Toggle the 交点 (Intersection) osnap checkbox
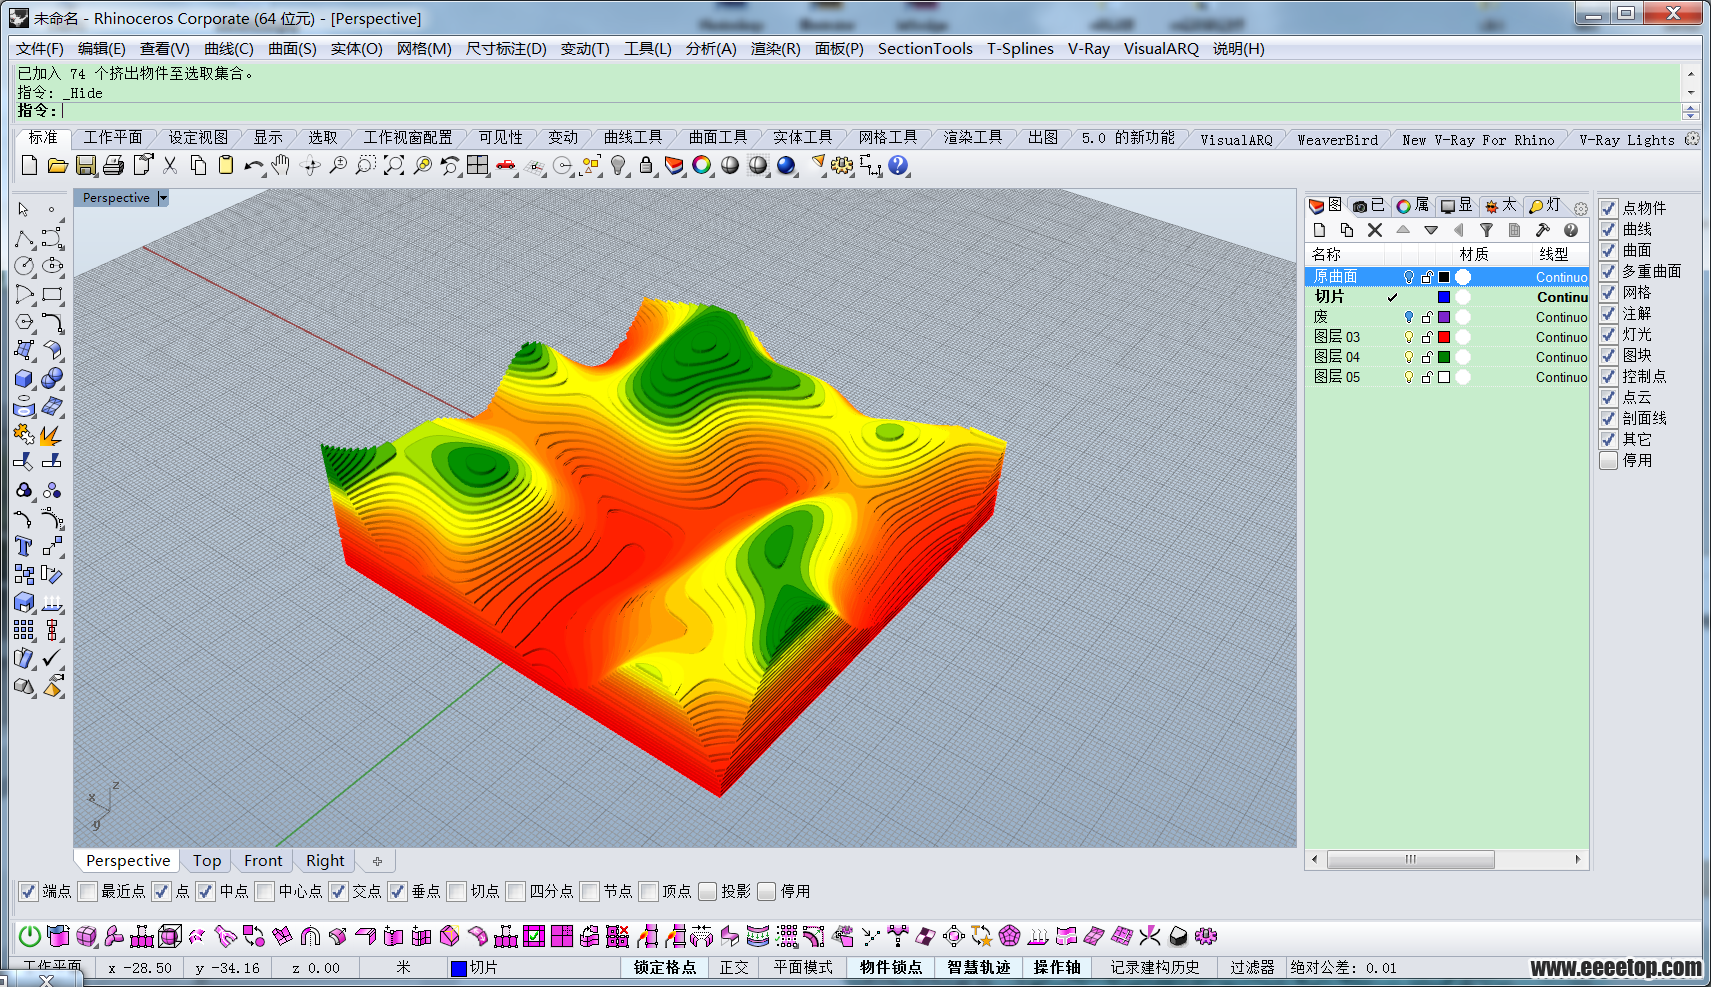 (x=338, y=891)
